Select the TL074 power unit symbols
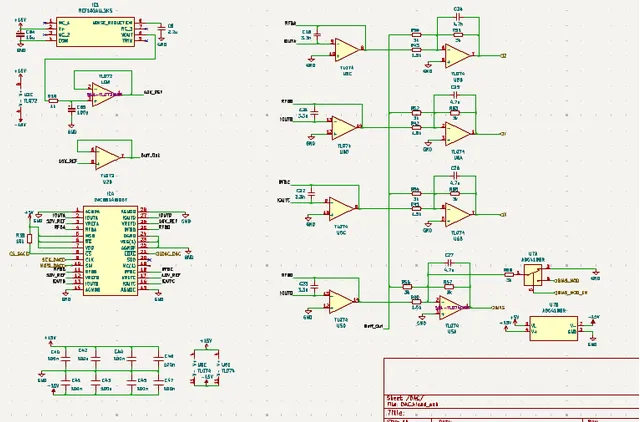The image size is (640, 422). pyautogui.click(x=207, y=368)
